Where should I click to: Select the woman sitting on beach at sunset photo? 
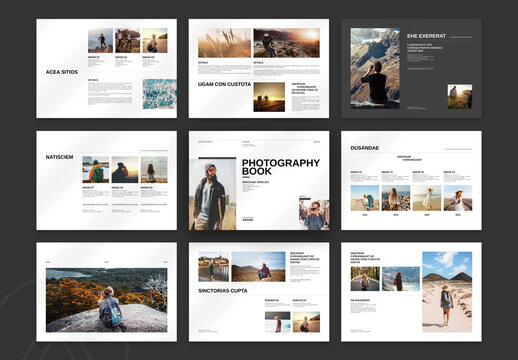(x=306, y=322)
